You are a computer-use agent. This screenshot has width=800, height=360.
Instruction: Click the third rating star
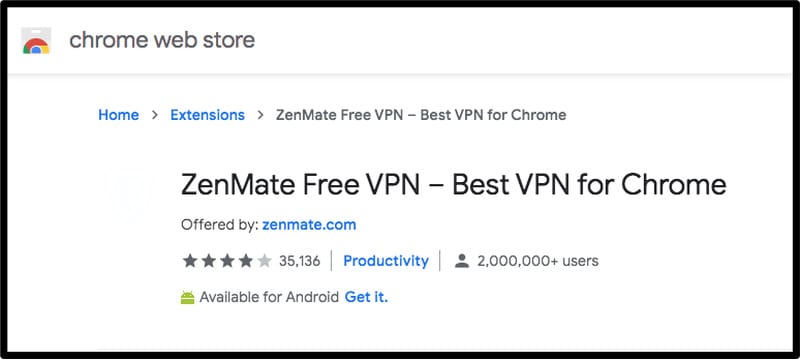(227, 261)
